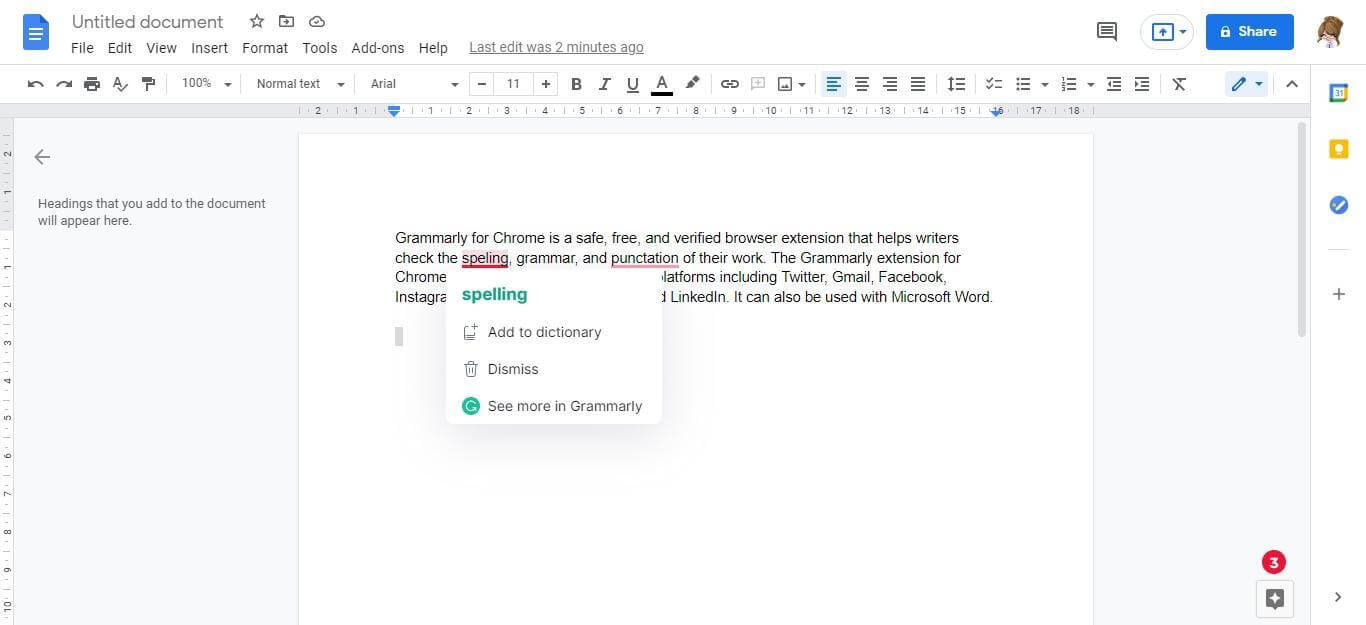This screenshot has height=625, width=1366.
Task: Decrease font size with minus button
Action: pyautogui.click(x=482, y=84)
